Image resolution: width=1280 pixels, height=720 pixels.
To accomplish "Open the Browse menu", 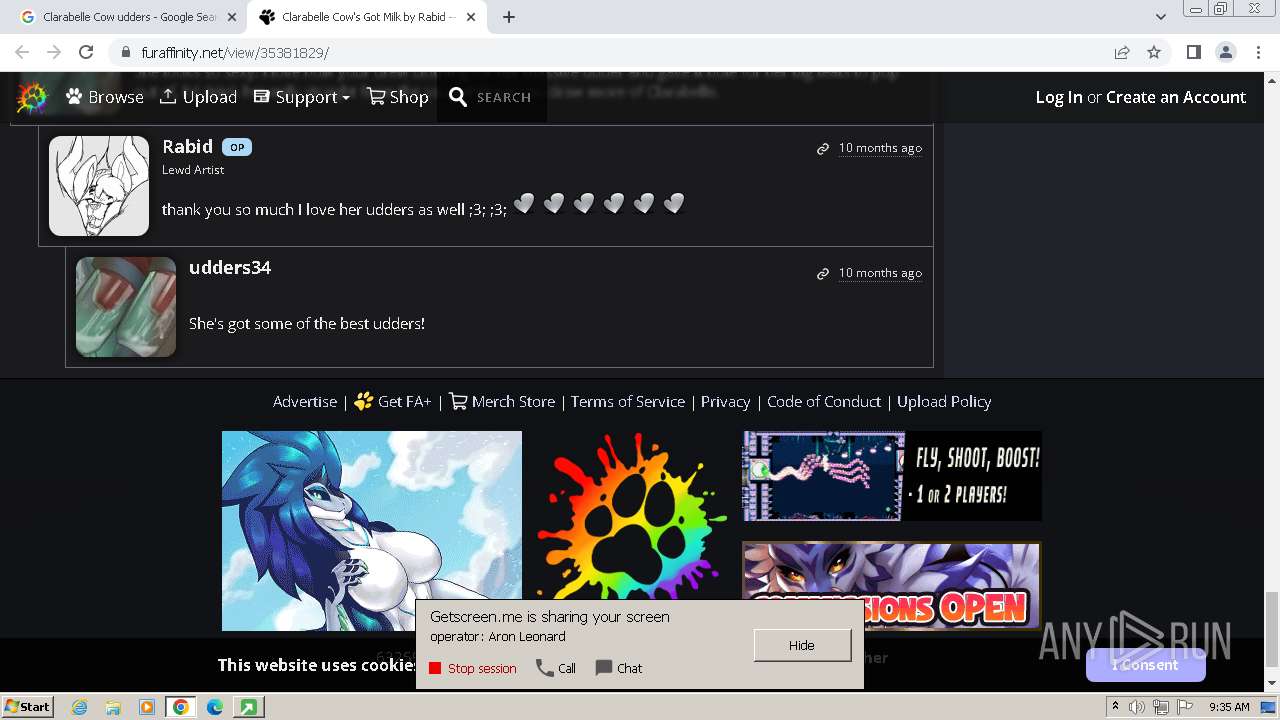I will tap(105, 97).
